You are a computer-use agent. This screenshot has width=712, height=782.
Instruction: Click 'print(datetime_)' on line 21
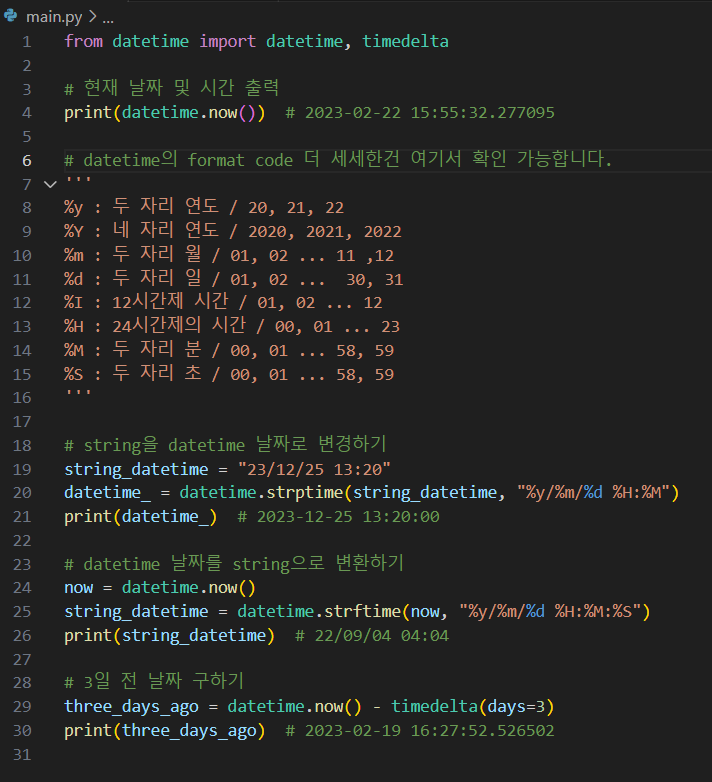point(141,517)
